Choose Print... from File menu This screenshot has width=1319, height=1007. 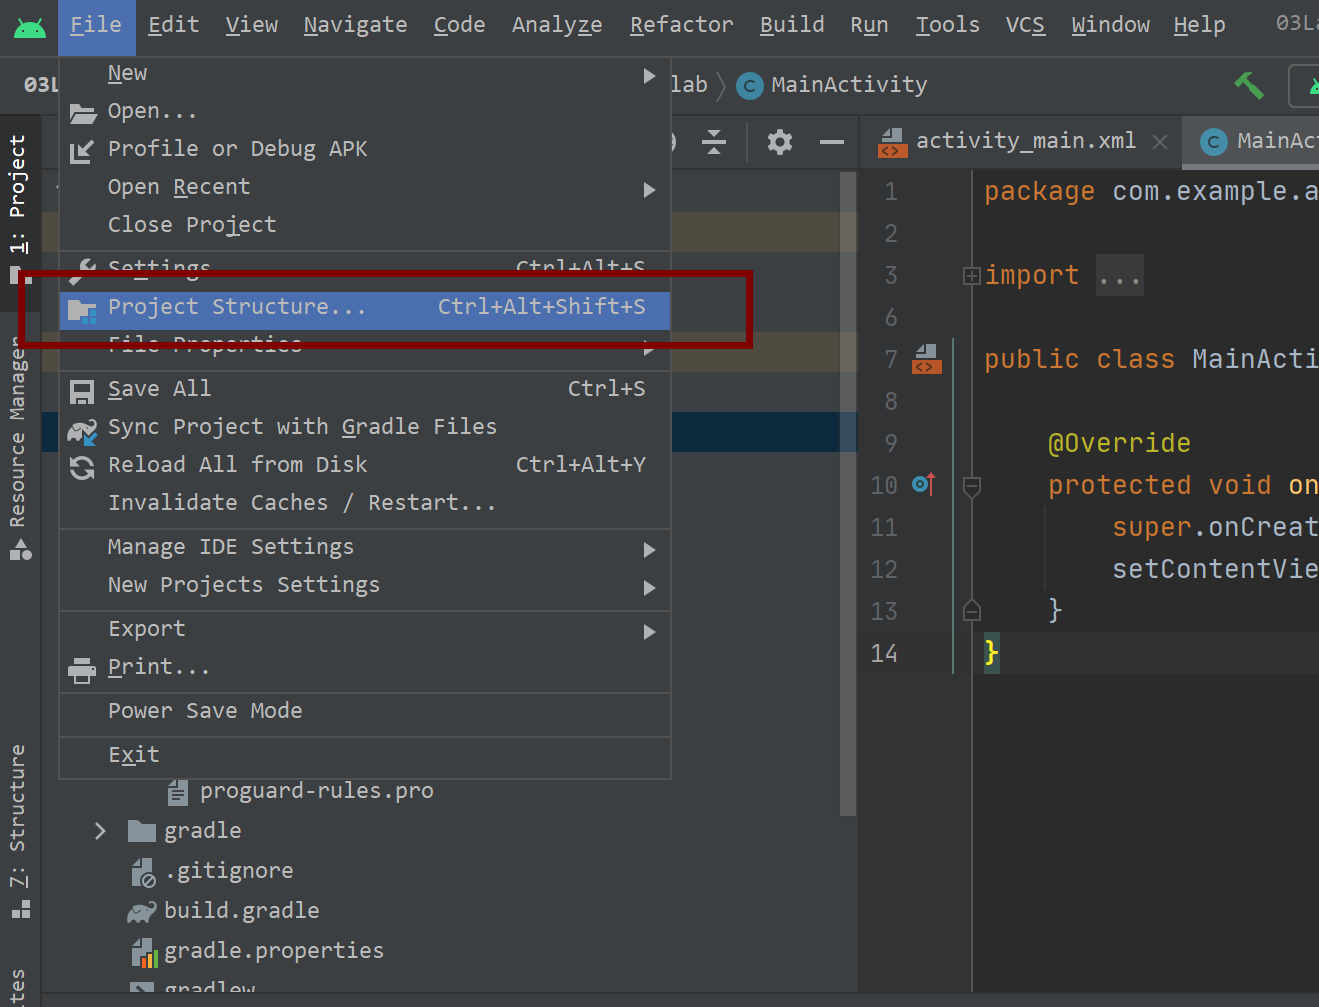(365, 668)
